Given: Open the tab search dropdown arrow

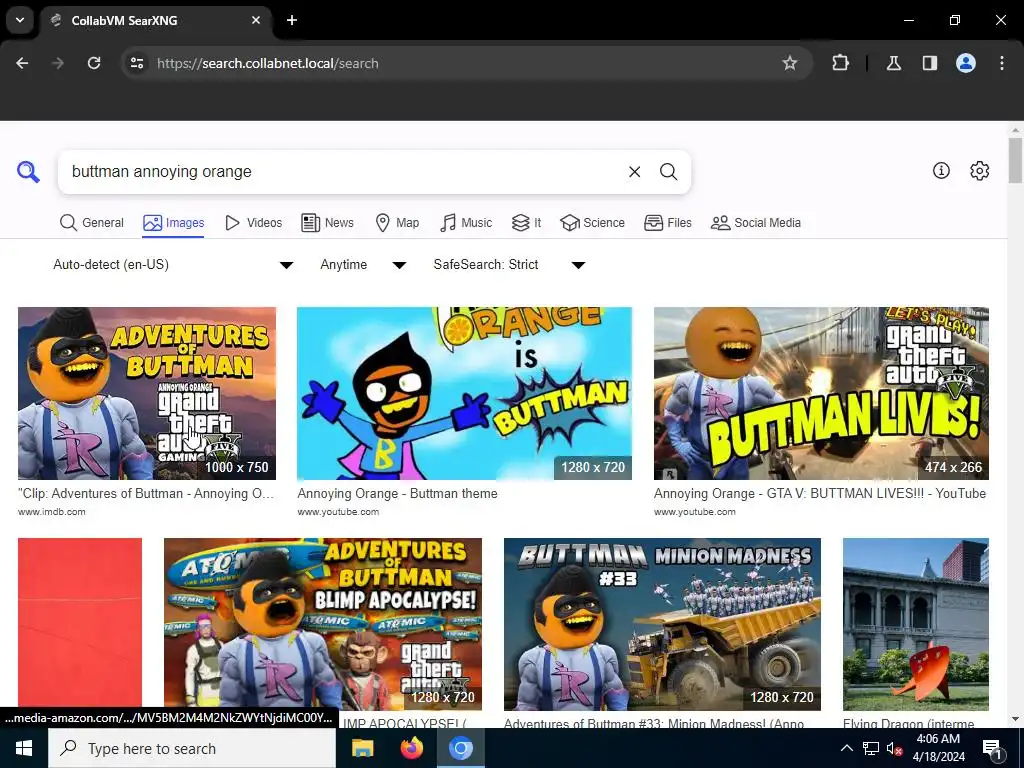Looking at the screenshot, I should (x=20, y=20).
